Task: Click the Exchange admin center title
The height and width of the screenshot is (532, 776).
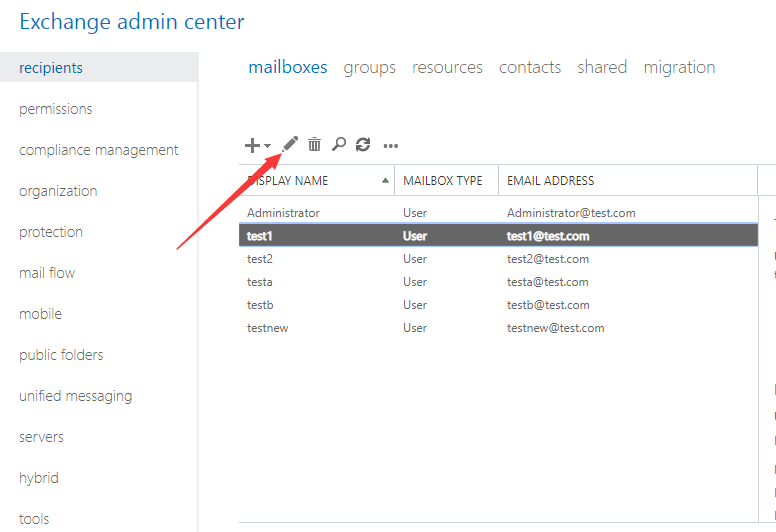Action: [x=132, y=22]
